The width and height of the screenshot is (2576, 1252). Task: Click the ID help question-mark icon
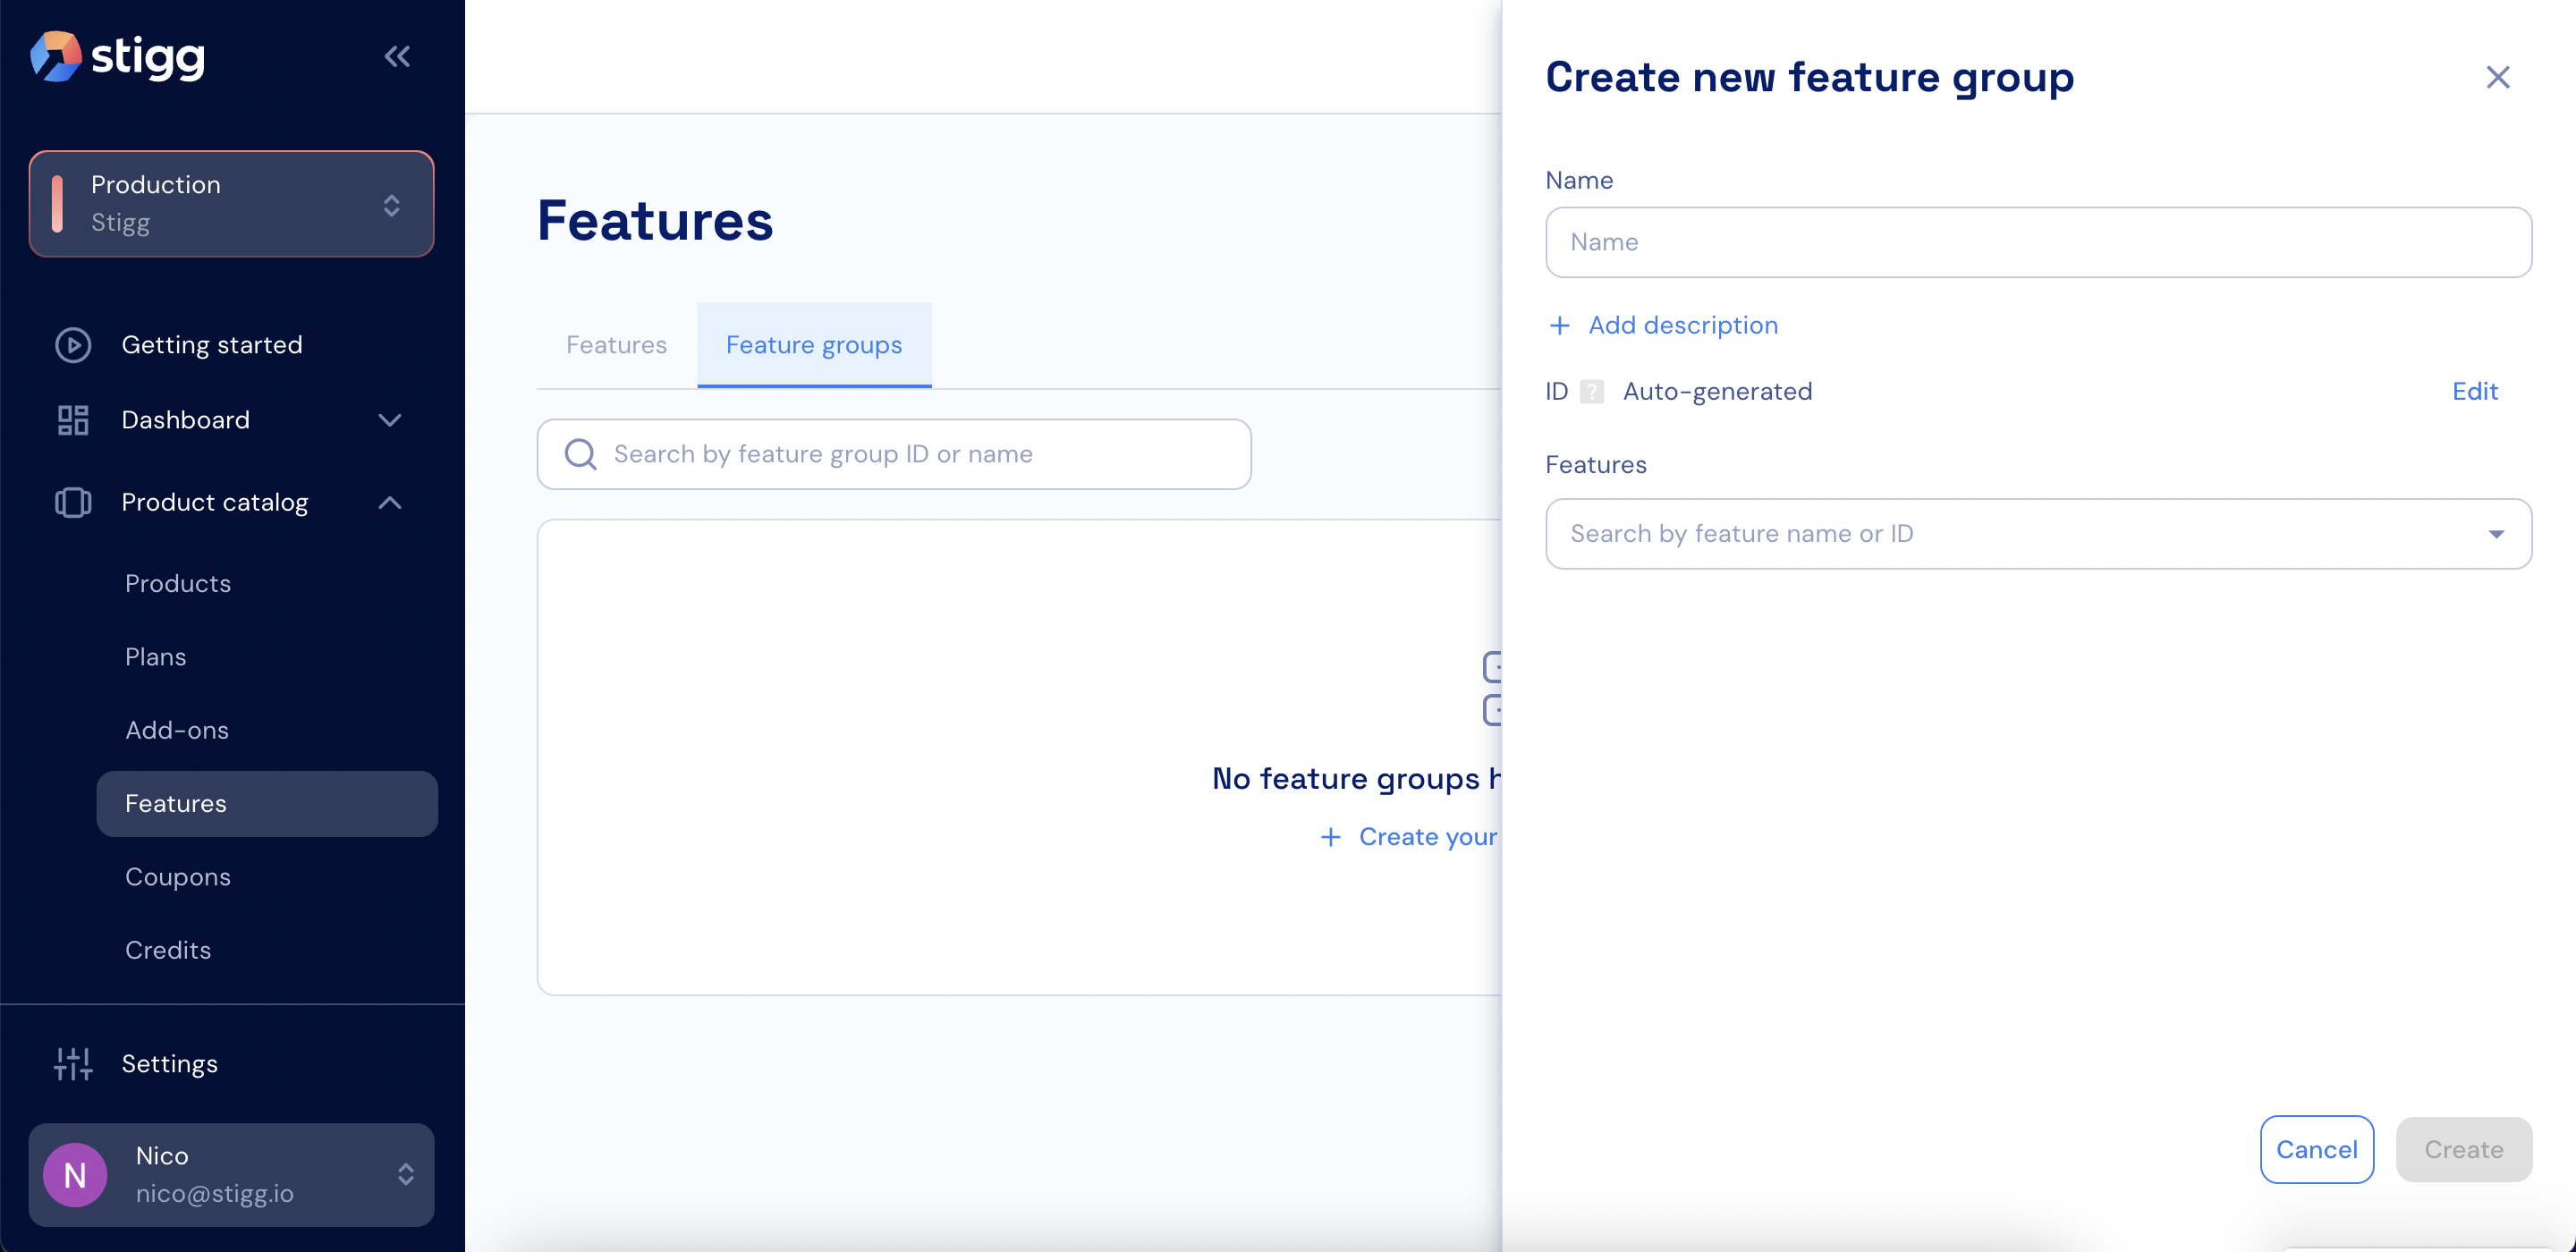point(1592,391)
